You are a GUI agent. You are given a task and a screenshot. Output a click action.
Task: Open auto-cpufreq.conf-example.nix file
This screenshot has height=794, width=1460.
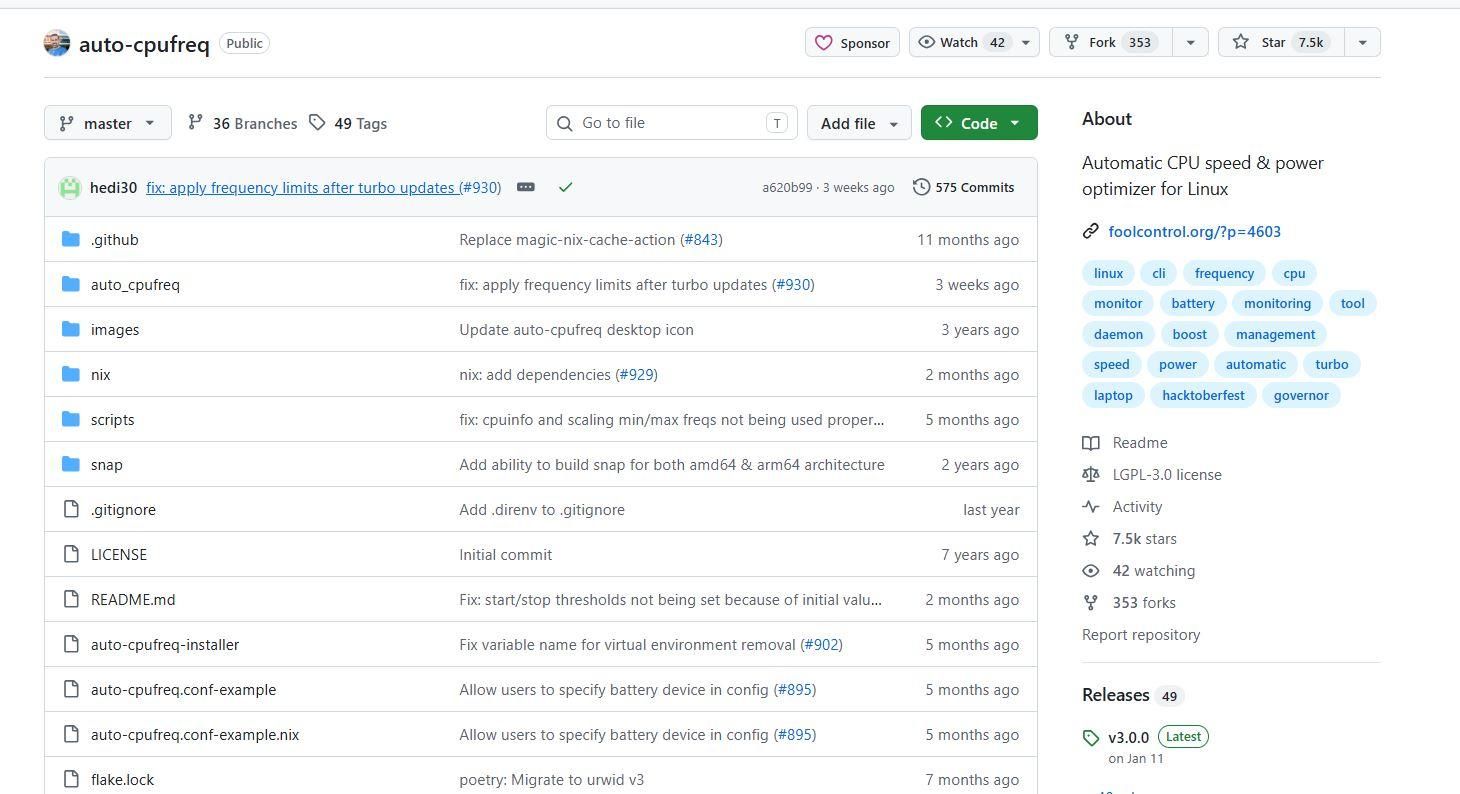195,734
